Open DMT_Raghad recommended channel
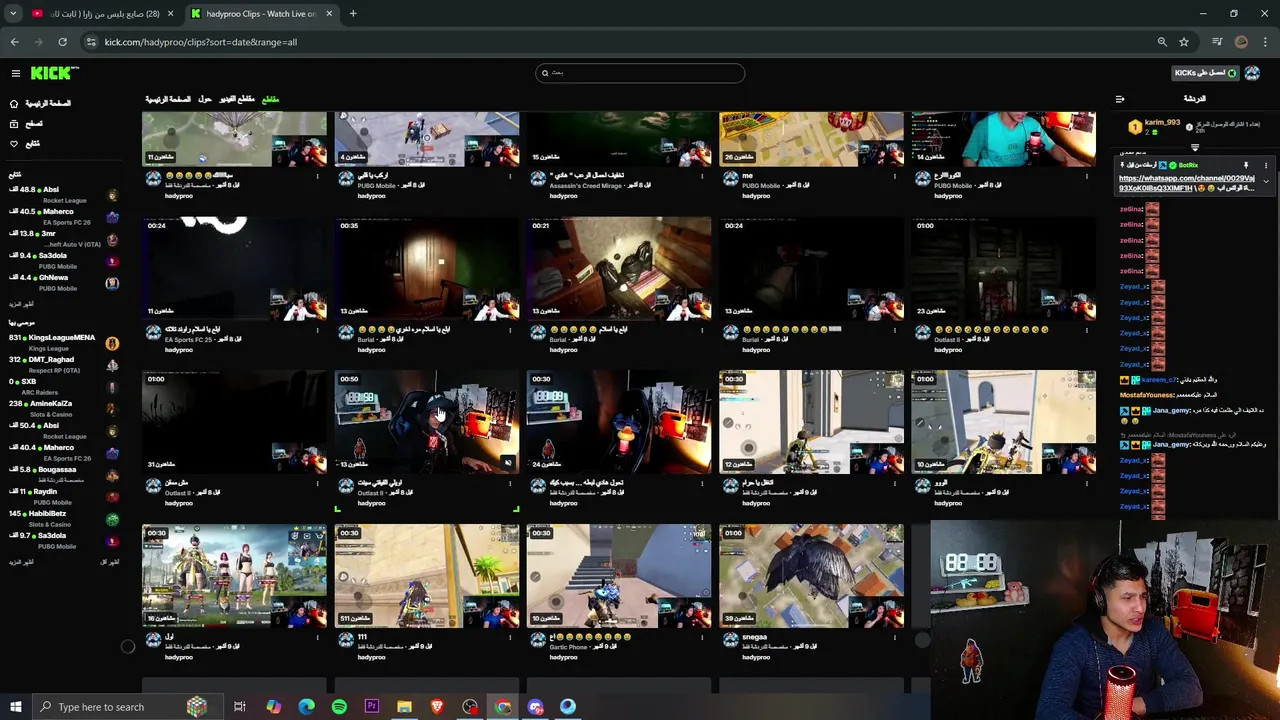Image resolution: width=1280 pixels, height=720 pixels. click(63, 365)
